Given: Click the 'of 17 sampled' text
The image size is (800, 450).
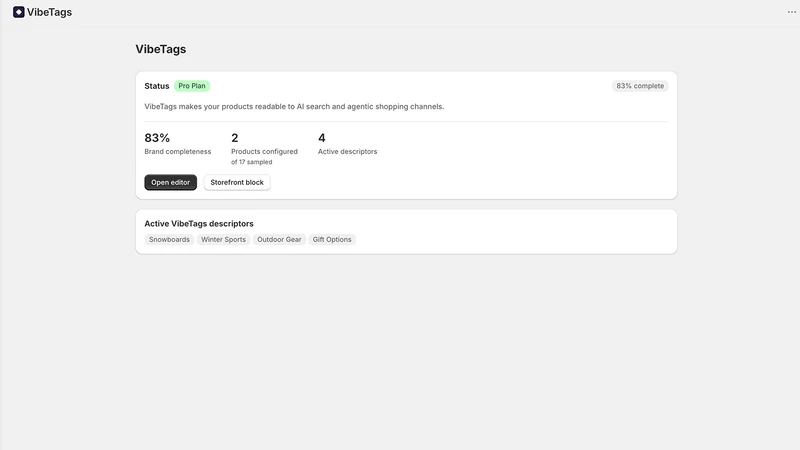Looking at the screenshot, I should [x=252, y=162].
